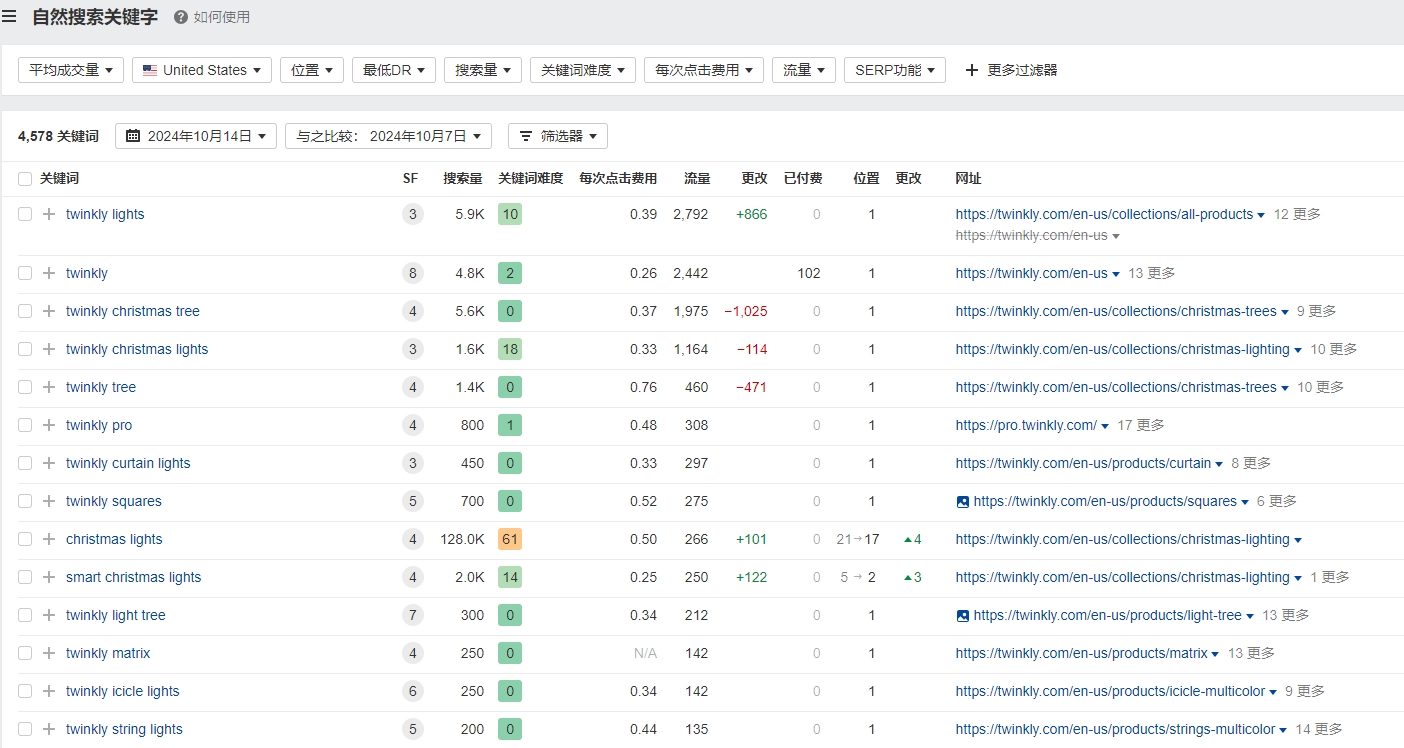Screen dimensions: 1404x748
Task: Sort by the 网址 column header
Action: click(969, 178)
